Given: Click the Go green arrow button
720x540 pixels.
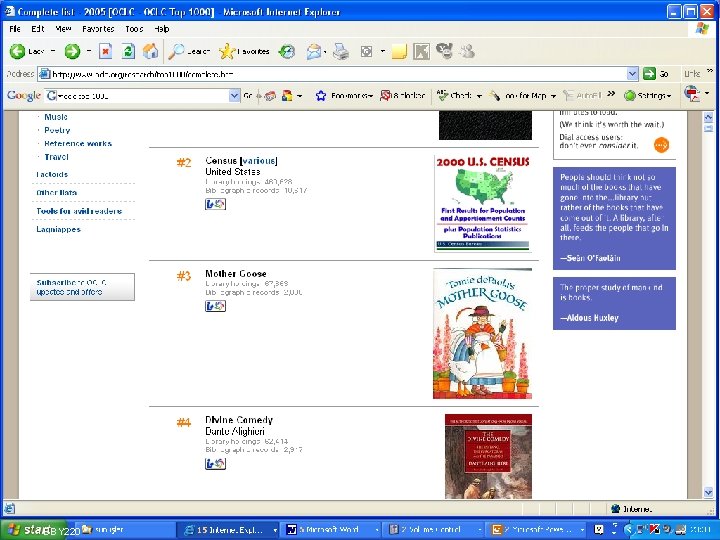Looking at the screenshot, I should coord(649,73).
